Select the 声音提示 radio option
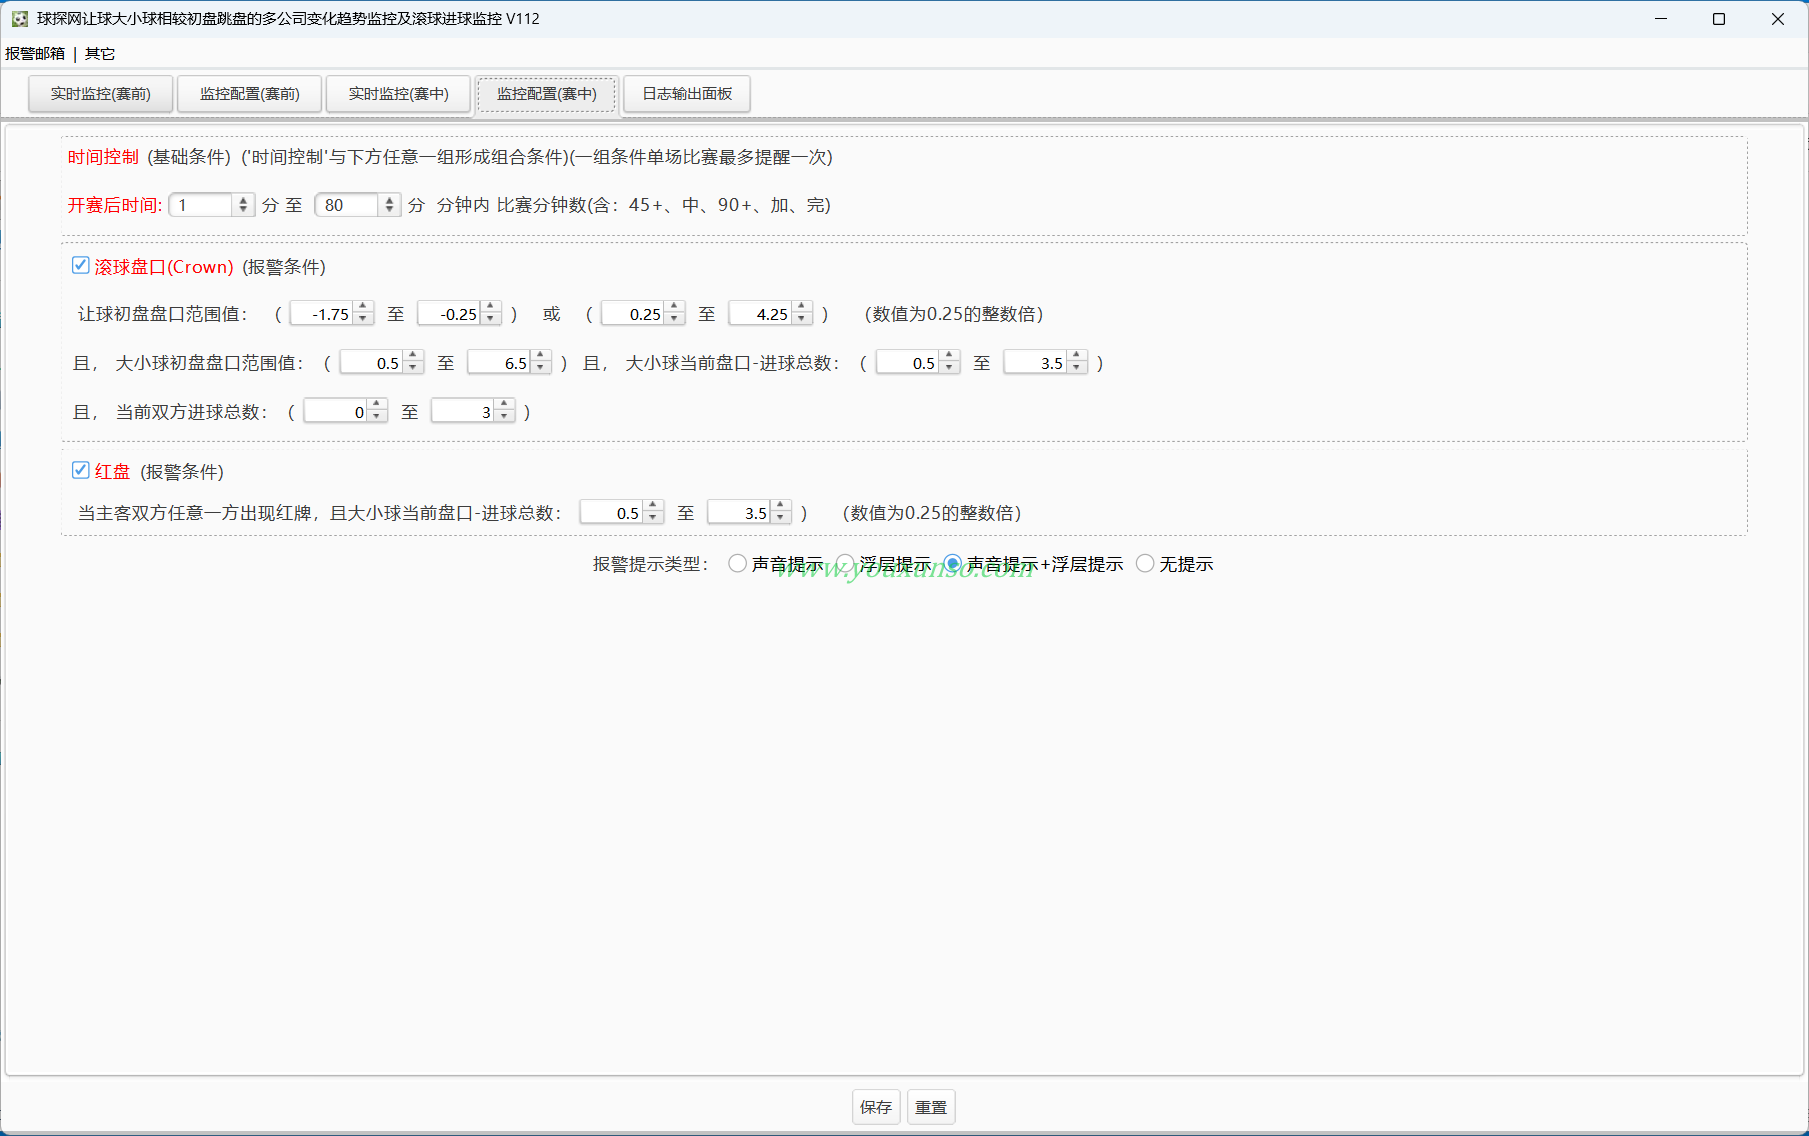1809x1136 pixels. (737, 564)
